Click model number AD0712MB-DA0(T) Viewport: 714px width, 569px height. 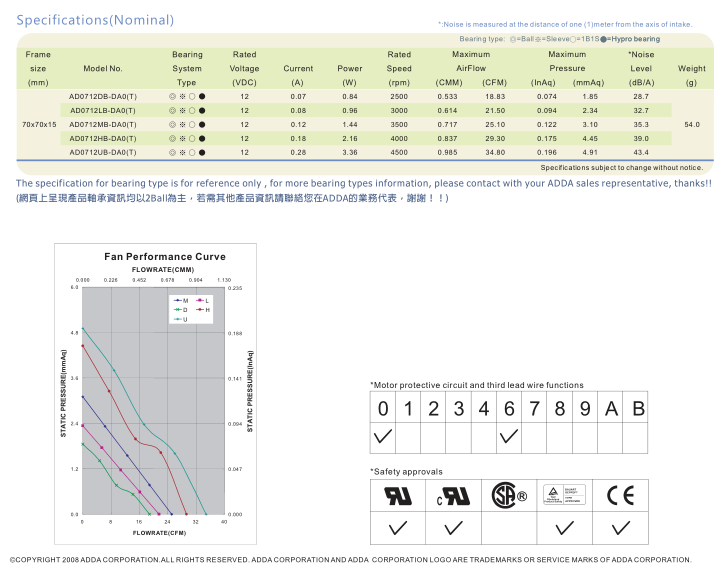click(x=103, y=125)
